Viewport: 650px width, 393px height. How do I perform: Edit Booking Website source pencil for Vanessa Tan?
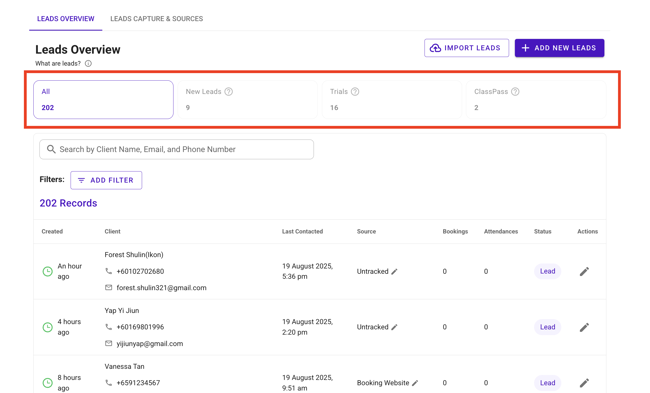point(415,383)
